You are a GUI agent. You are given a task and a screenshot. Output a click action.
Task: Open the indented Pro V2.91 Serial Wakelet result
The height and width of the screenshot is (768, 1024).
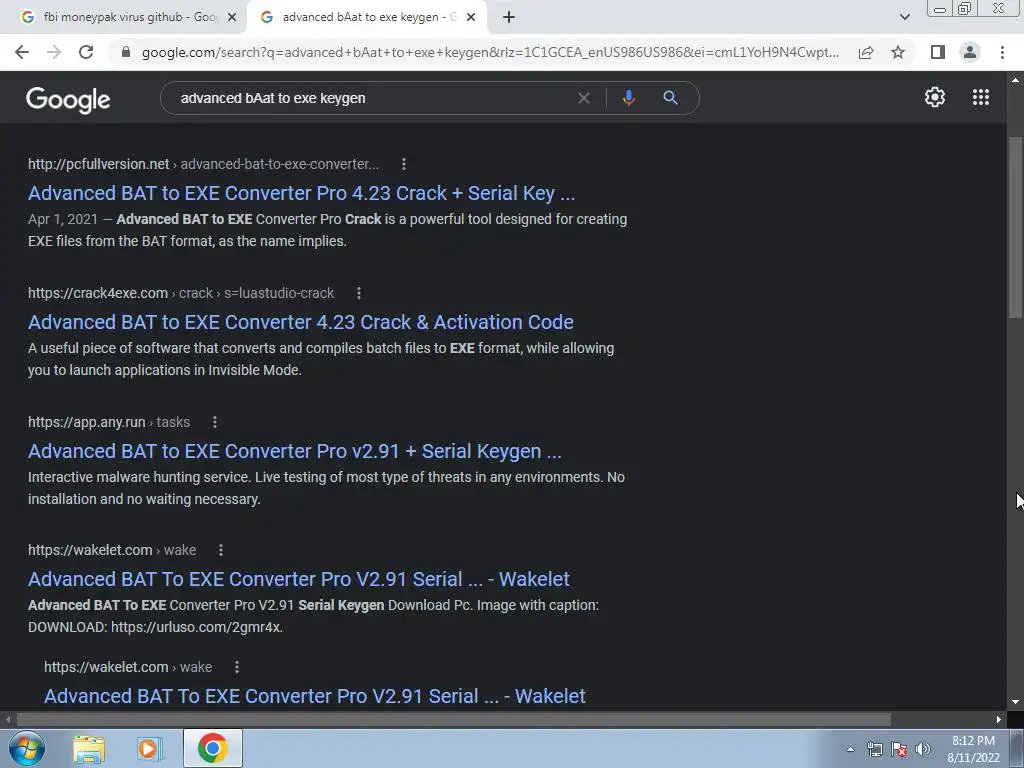(x=315, y=696)
